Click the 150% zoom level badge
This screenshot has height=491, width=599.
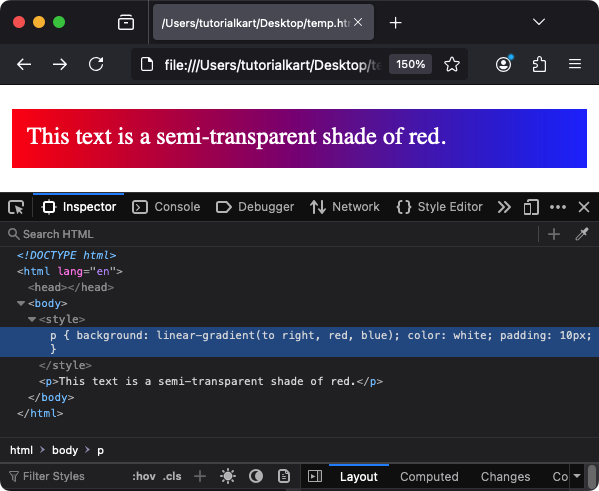tap(410, 64)
